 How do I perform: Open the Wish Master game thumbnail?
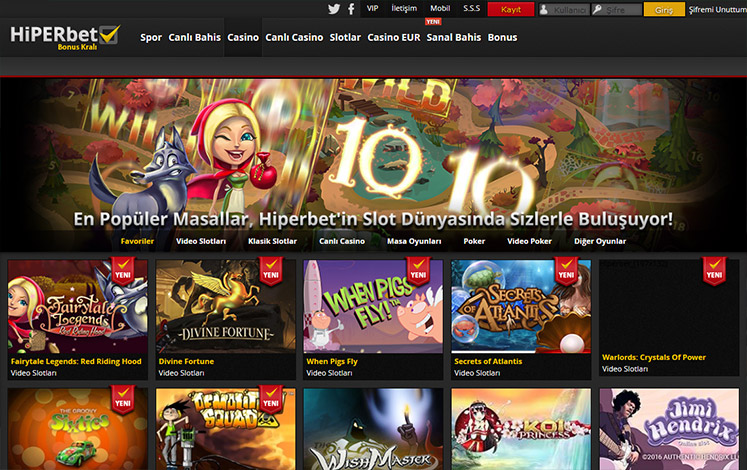tap(373, 429)
